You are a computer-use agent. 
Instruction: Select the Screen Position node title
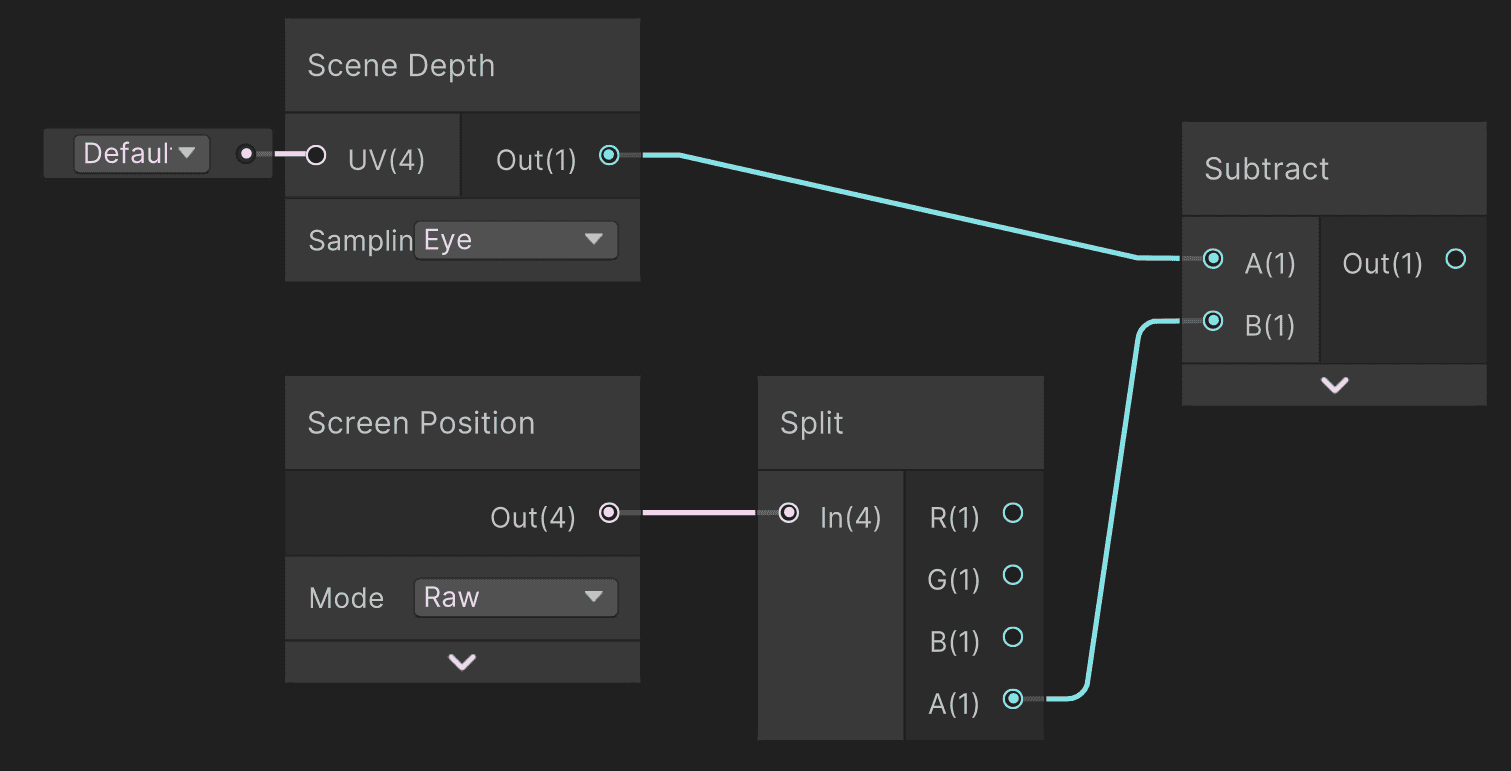coord(421,423)
